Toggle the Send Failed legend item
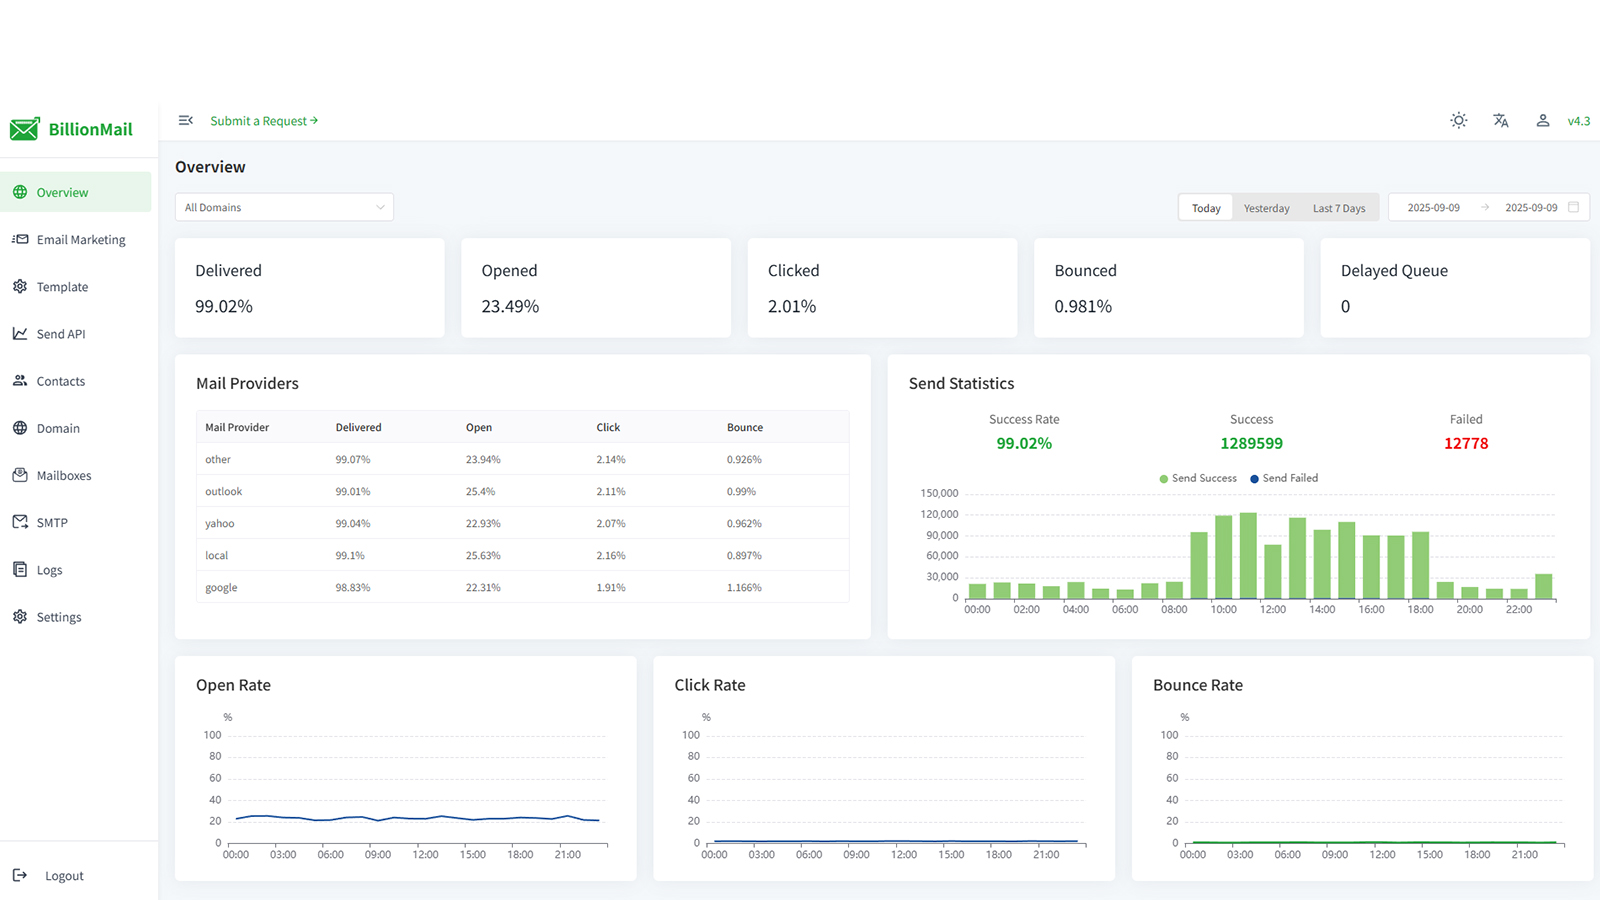1600x900 pixels. coord(1284,478)
